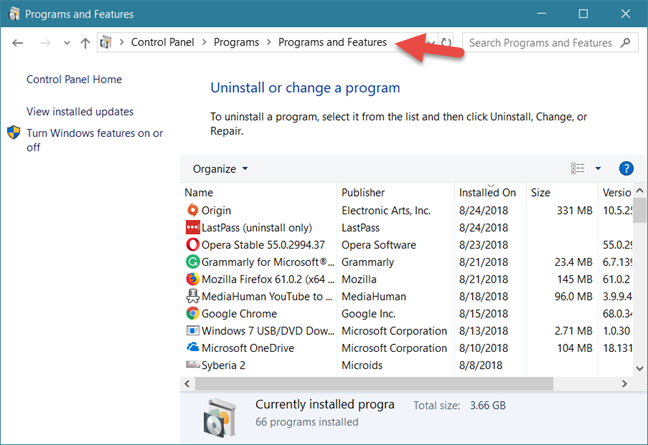Viewport: 648px width, 445px height.
Task: Select MediaHuman YouTube to entry
Action: tap(267, 296)
